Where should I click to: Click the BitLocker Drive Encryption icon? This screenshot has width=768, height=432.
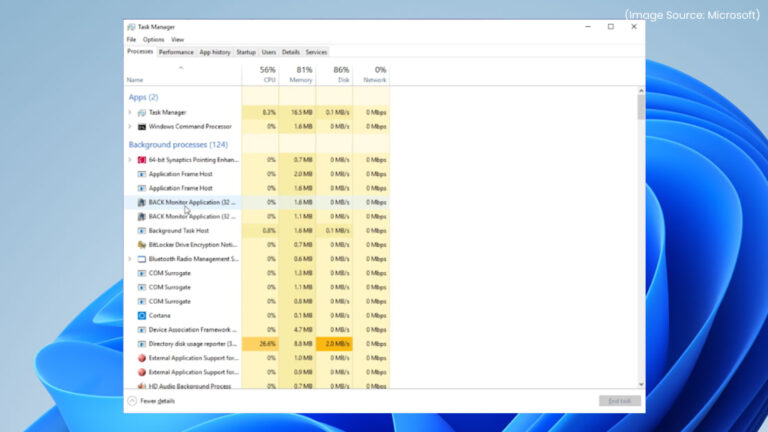coord(142,245)
